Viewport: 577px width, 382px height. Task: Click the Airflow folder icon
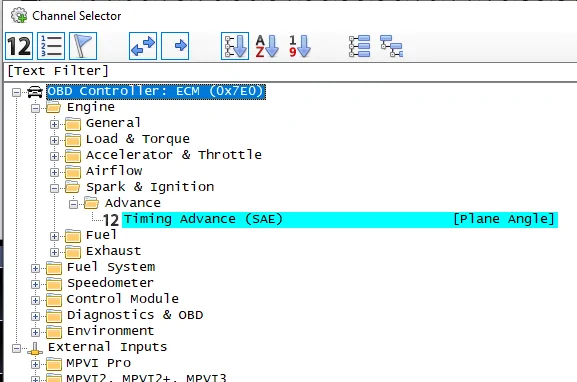click(73, 172)
